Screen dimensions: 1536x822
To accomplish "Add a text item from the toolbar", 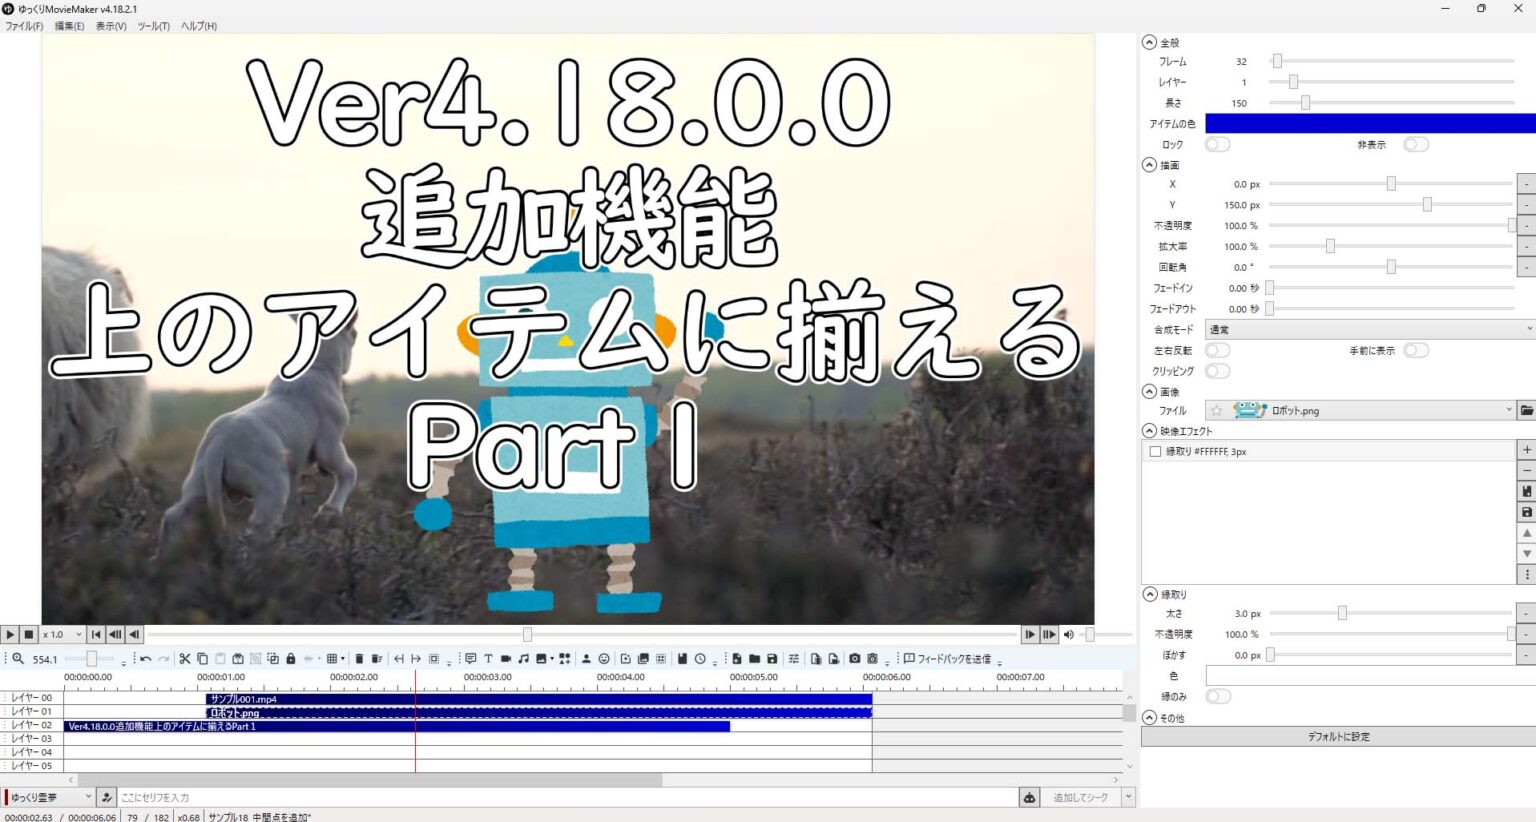I will point(489,659).
